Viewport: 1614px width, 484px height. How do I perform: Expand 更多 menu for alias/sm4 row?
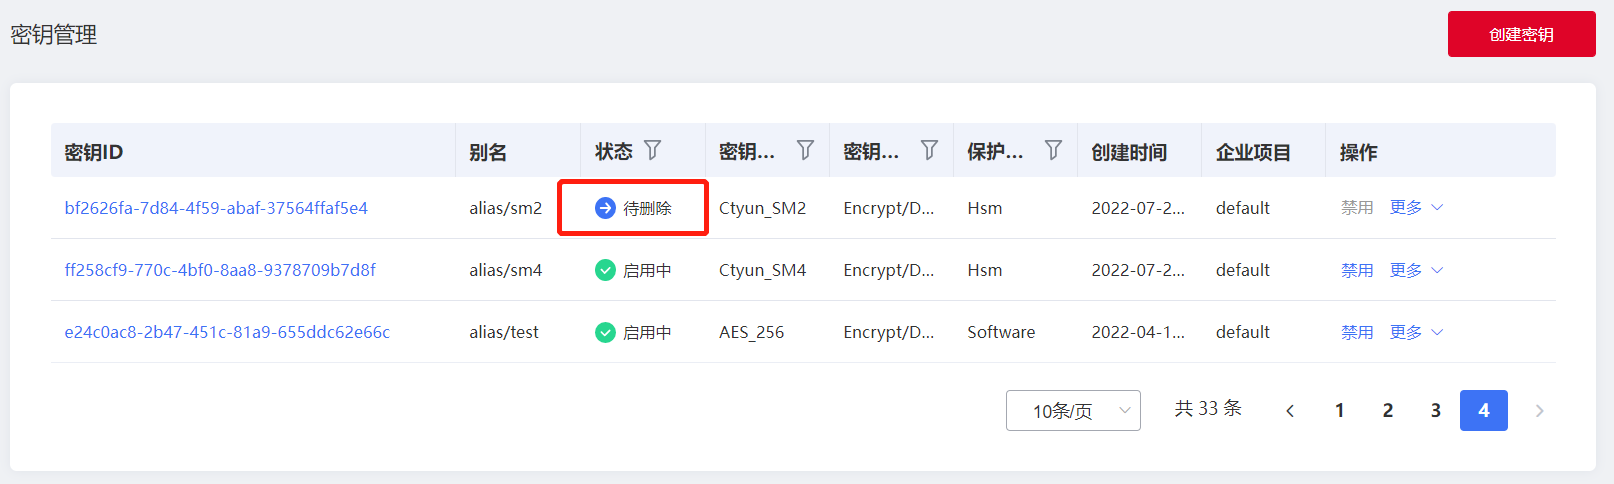pyautogui.click(x=1416, y=270)
